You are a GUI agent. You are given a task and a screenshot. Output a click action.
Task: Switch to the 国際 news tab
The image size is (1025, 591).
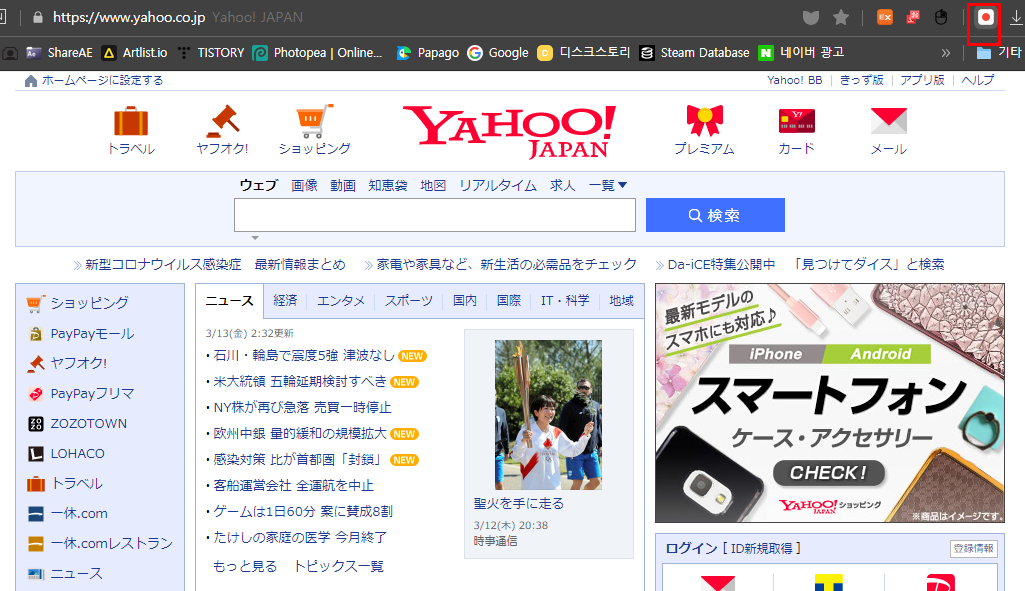[509, 301]
